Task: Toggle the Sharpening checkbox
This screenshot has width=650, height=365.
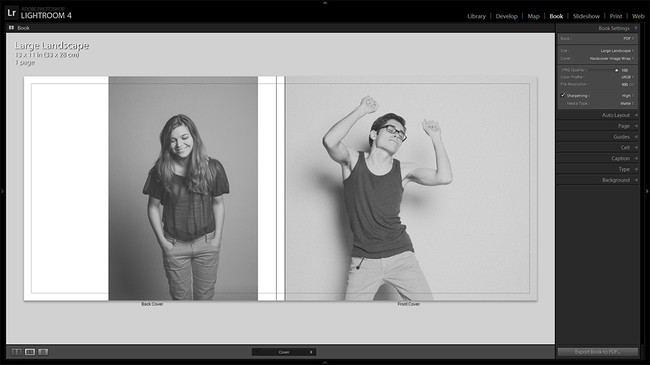Action: [x=563, y=95]
